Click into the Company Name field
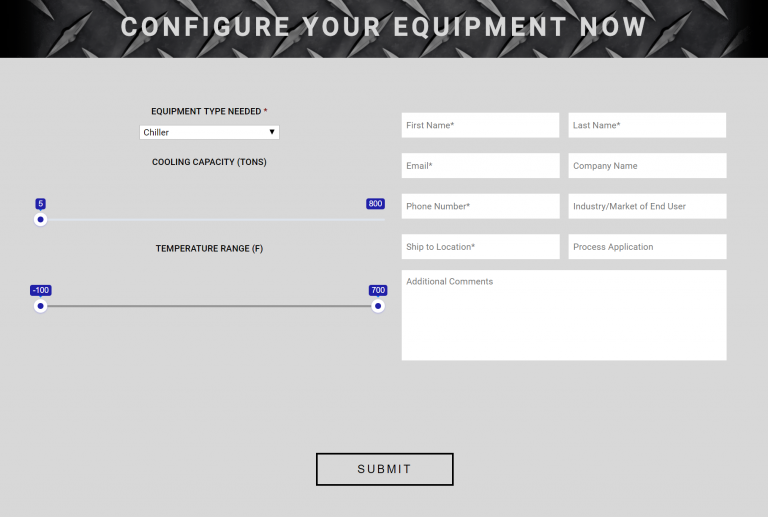Screen dimensions: 768x517 [647, 166]
